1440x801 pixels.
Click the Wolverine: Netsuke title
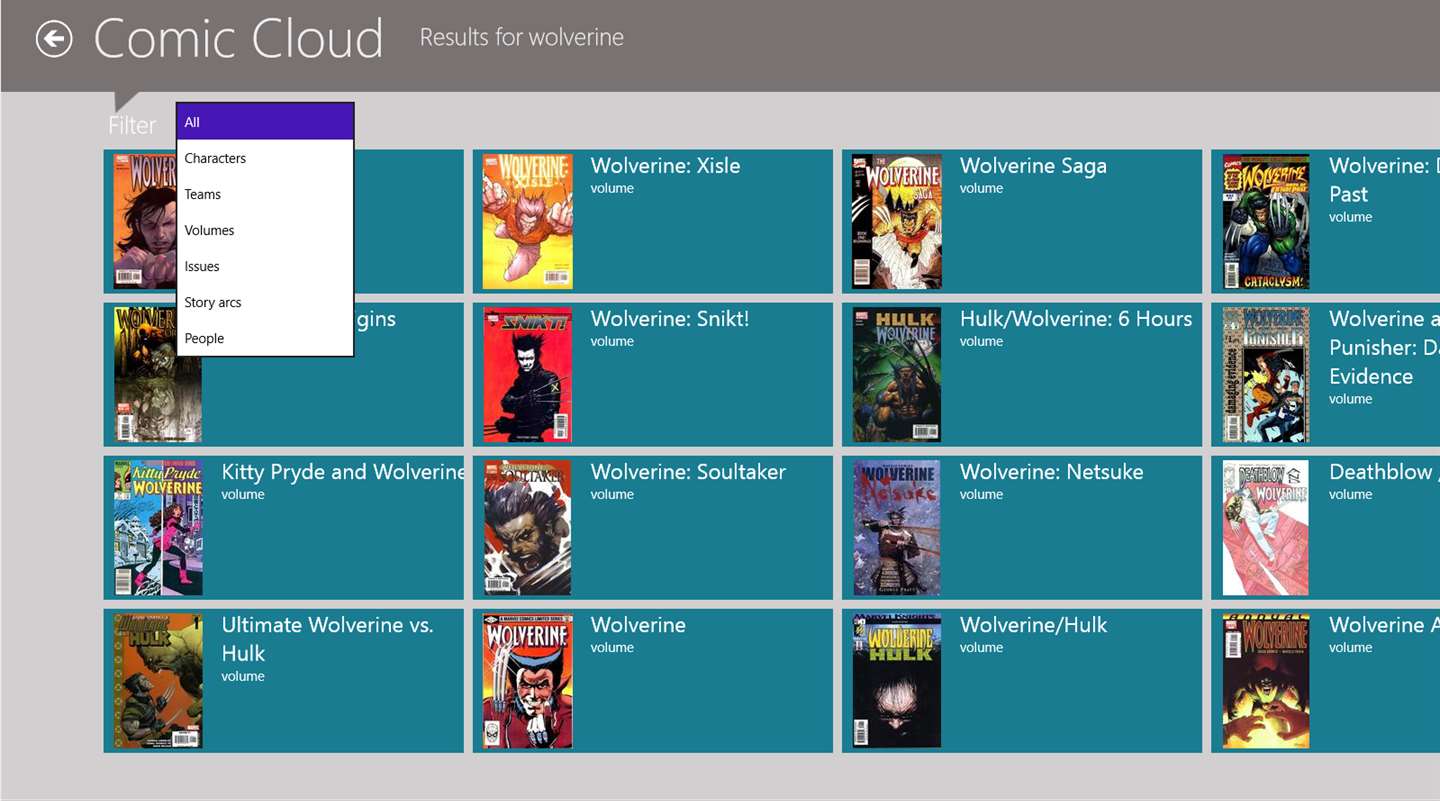1051,472
